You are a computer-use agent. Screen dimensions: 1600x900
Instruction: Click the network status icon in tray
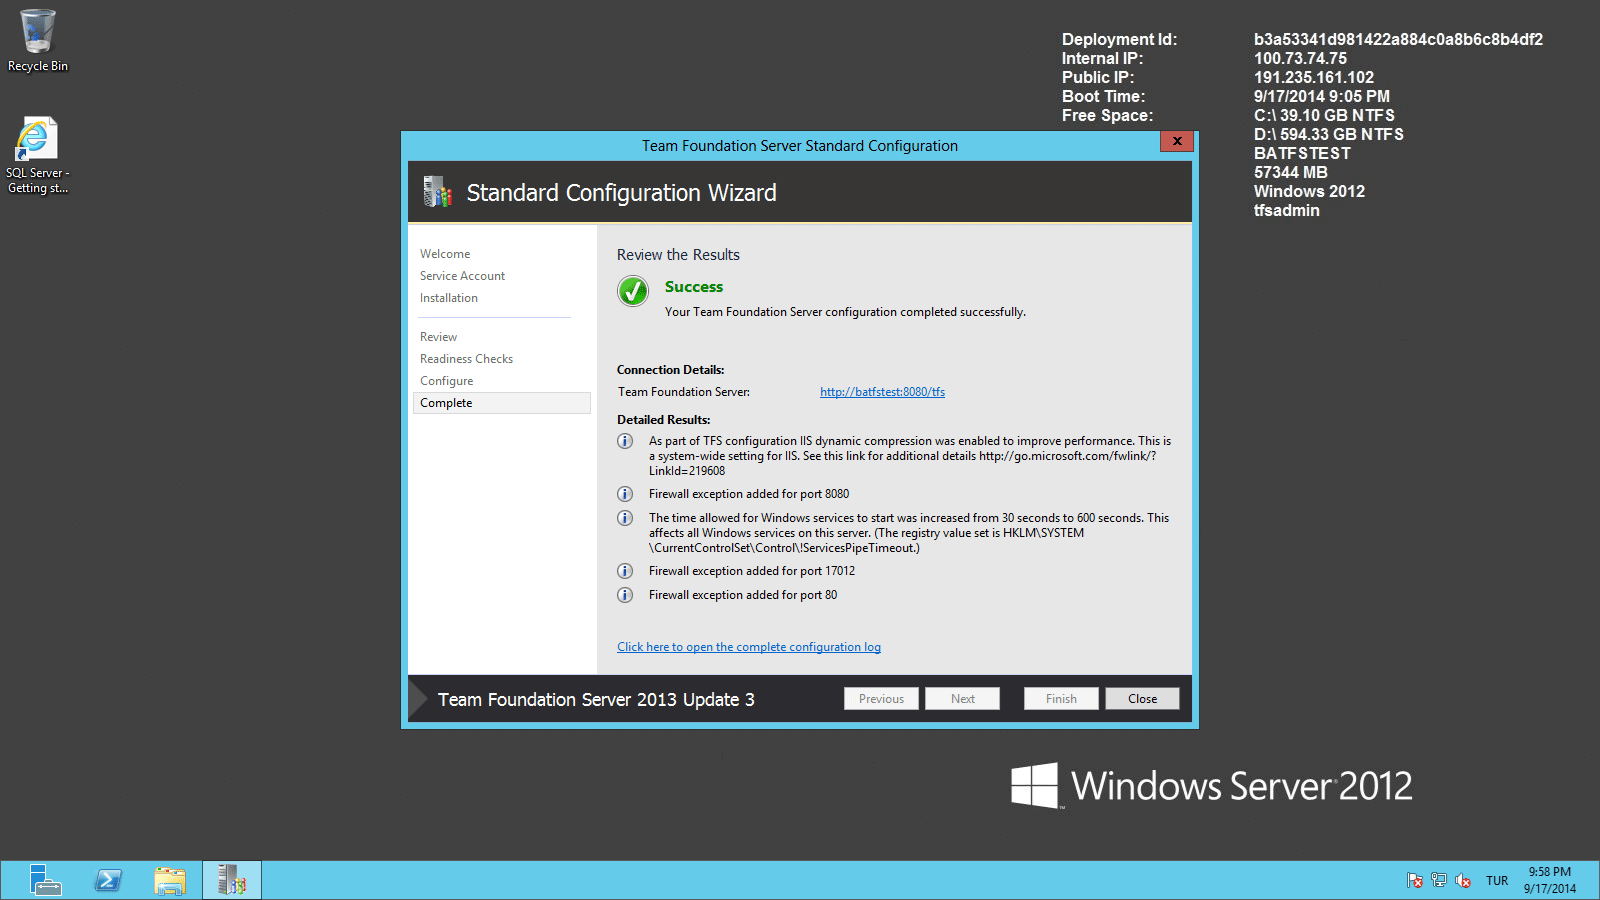(1439, 880)
